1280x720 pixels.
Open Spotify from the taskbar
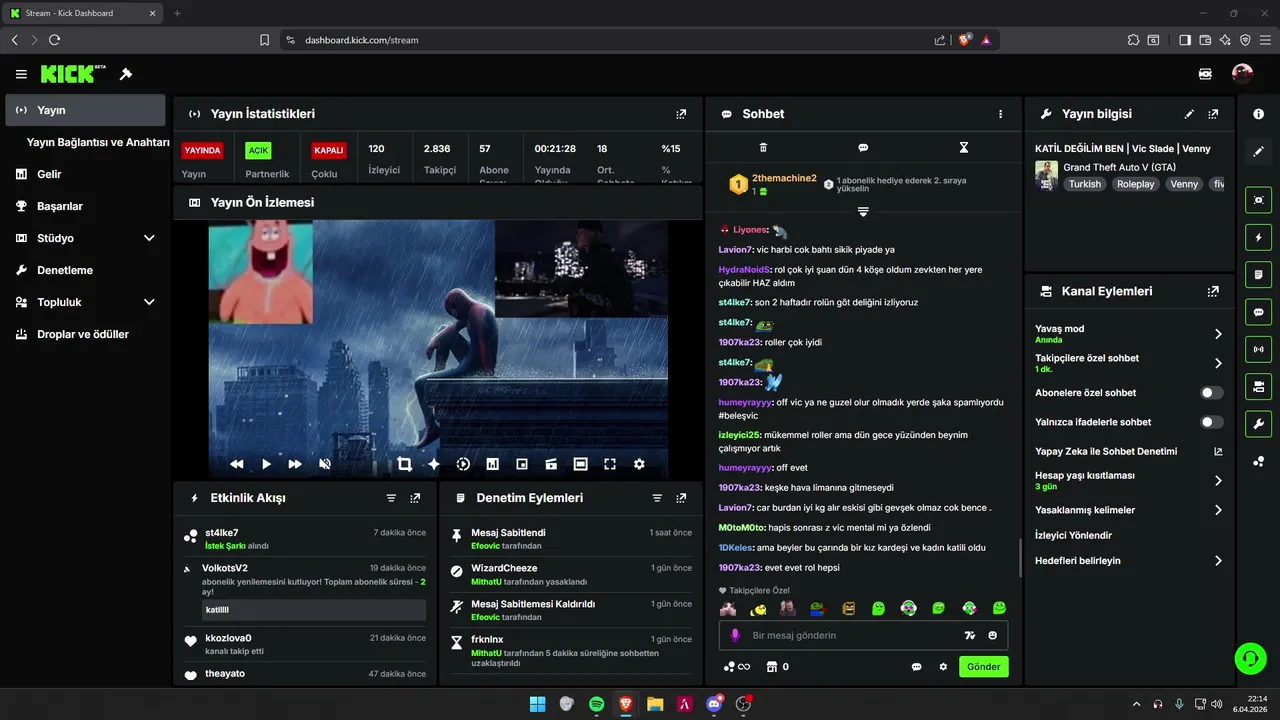[597, 704]
